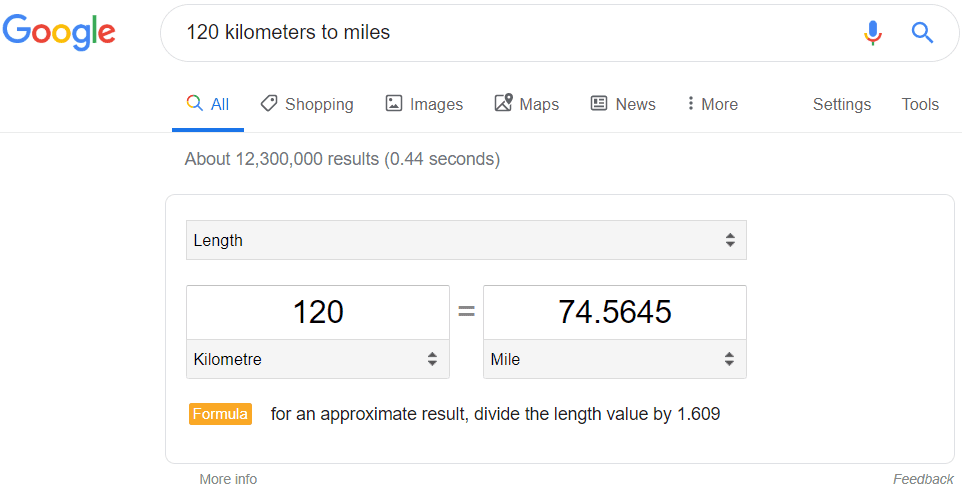Start voice search with microphone icon
The height and width of the screenshot is (502, 962).
coord(872,33)
